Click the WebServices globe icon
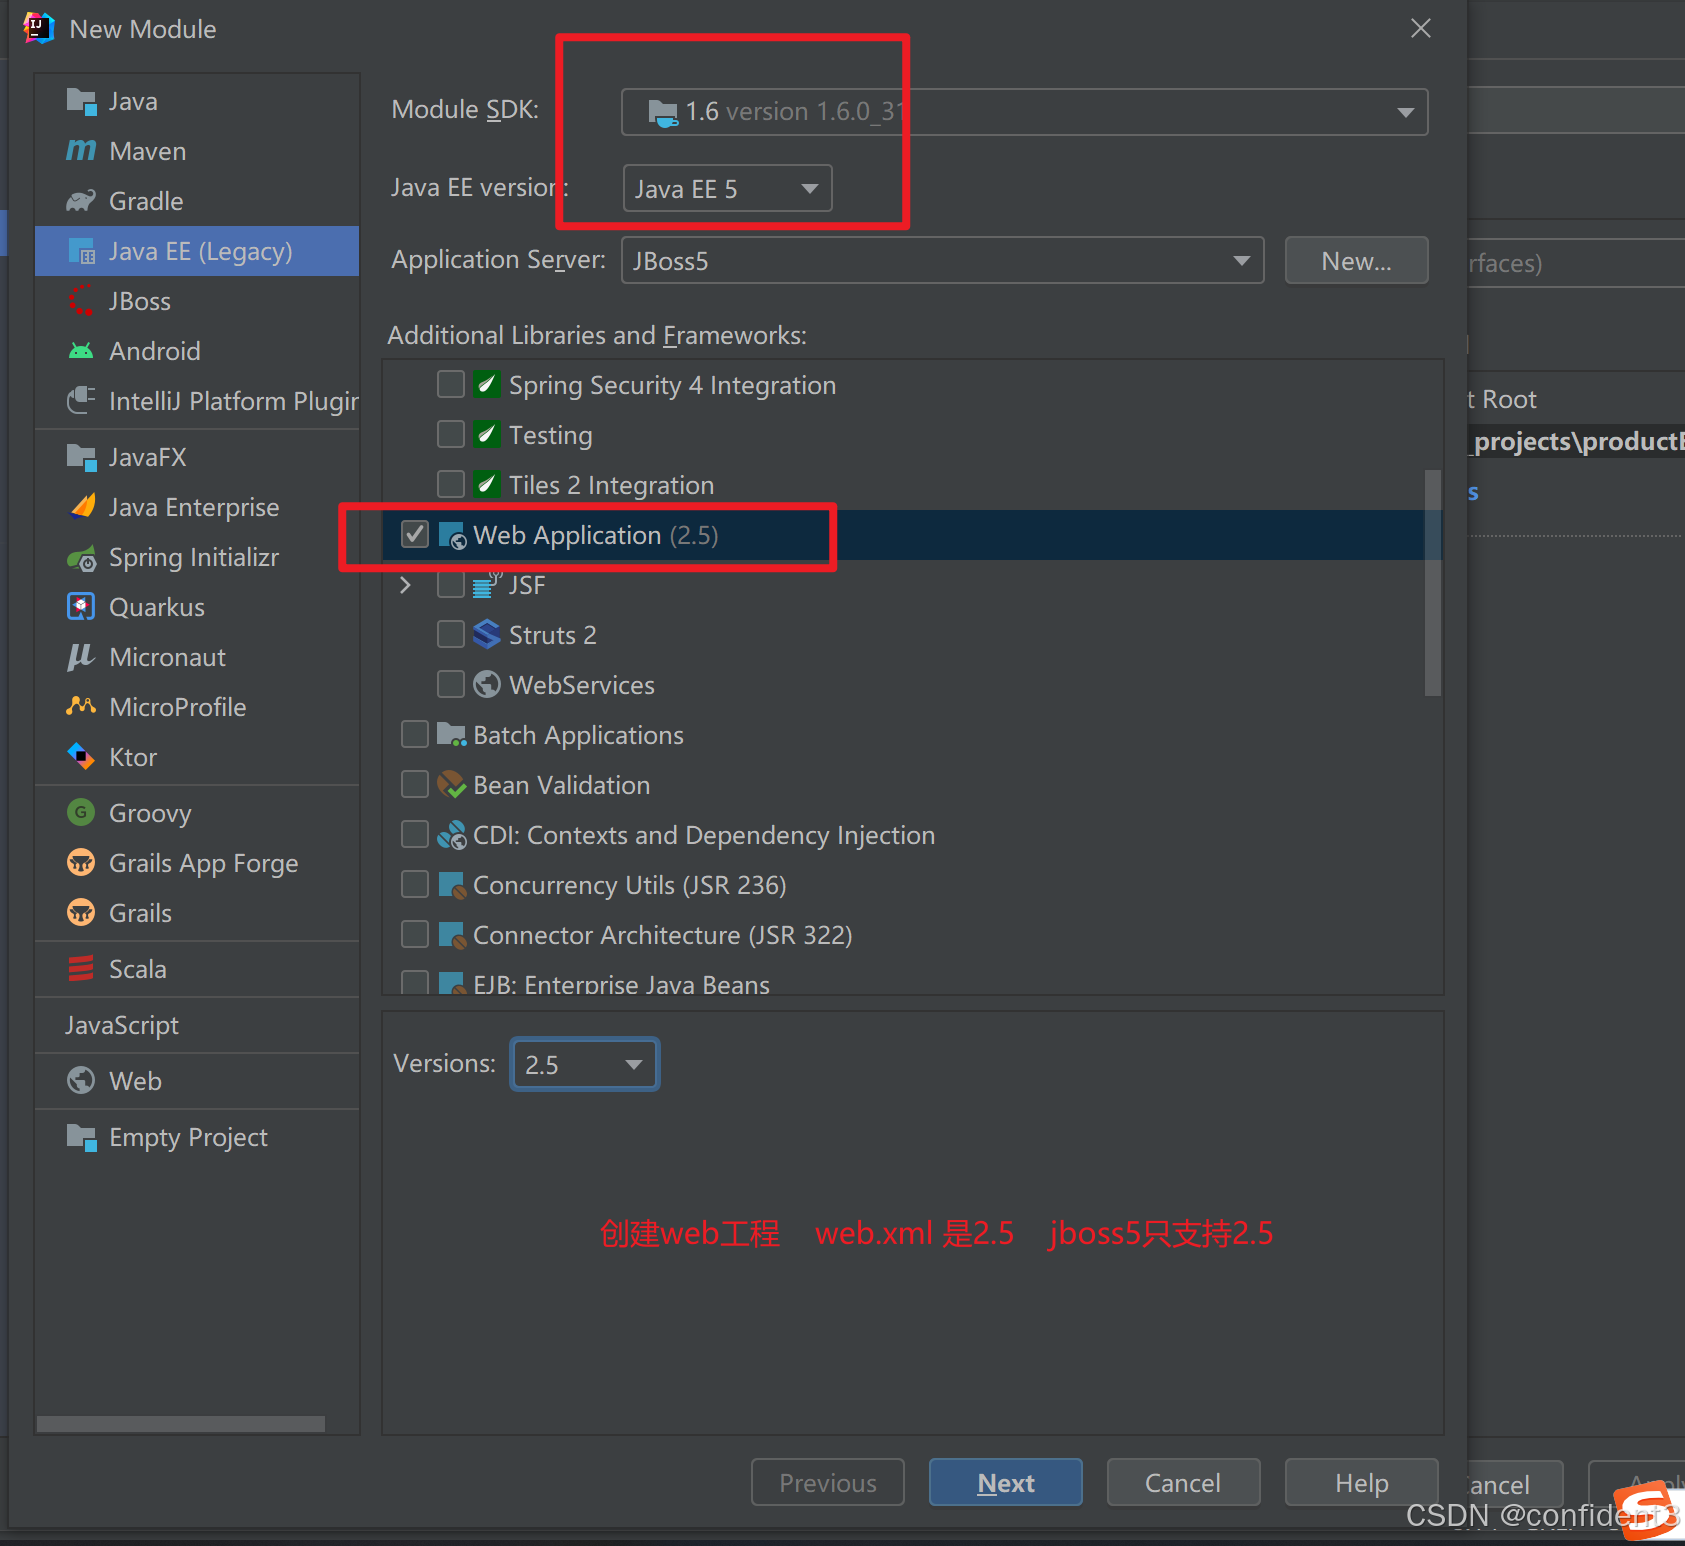This screenshot has width=1685, height=1546. tap(487, 685)
